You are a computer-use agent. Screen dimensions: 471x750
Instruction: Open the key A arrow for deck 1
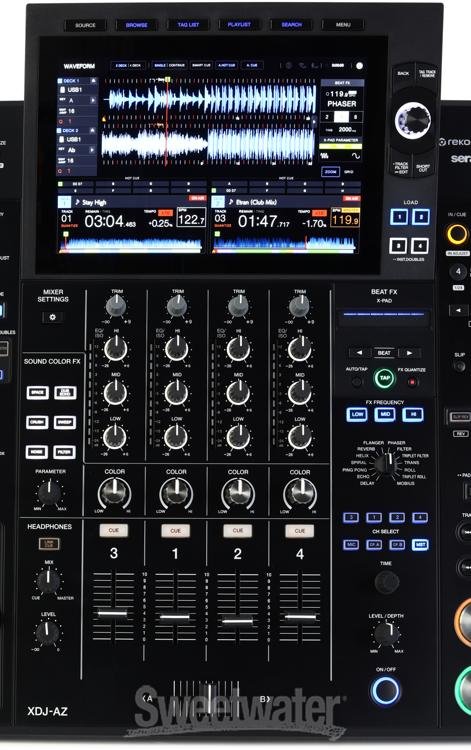click(x=93, y=100)
